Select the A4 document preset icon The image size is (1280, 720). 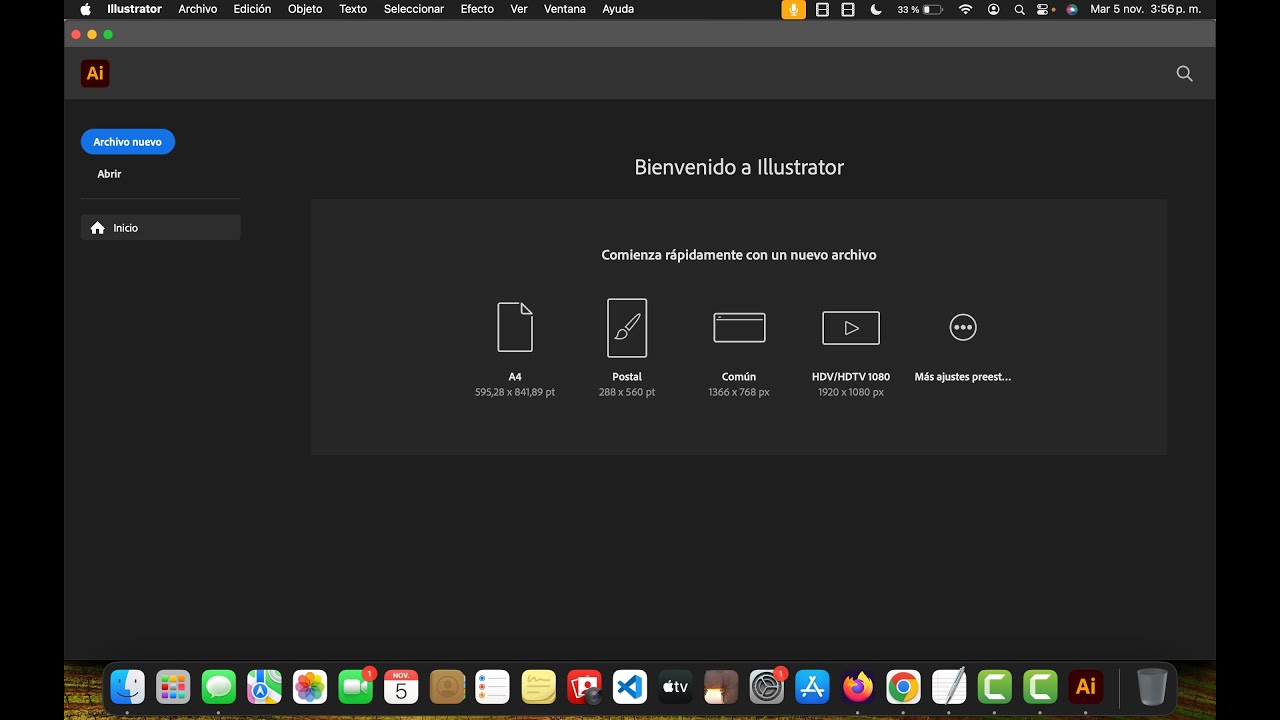[x=515, y=327]
